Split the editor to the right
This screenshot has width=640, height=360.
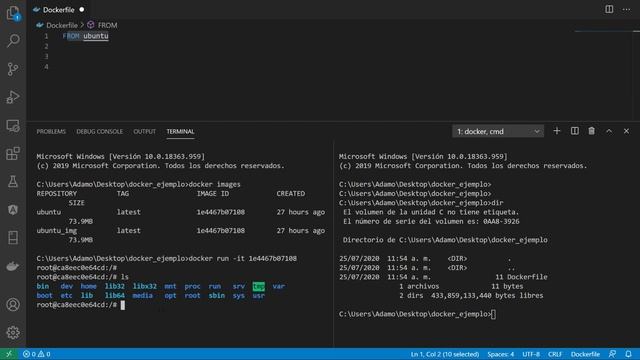pos(609,9)
